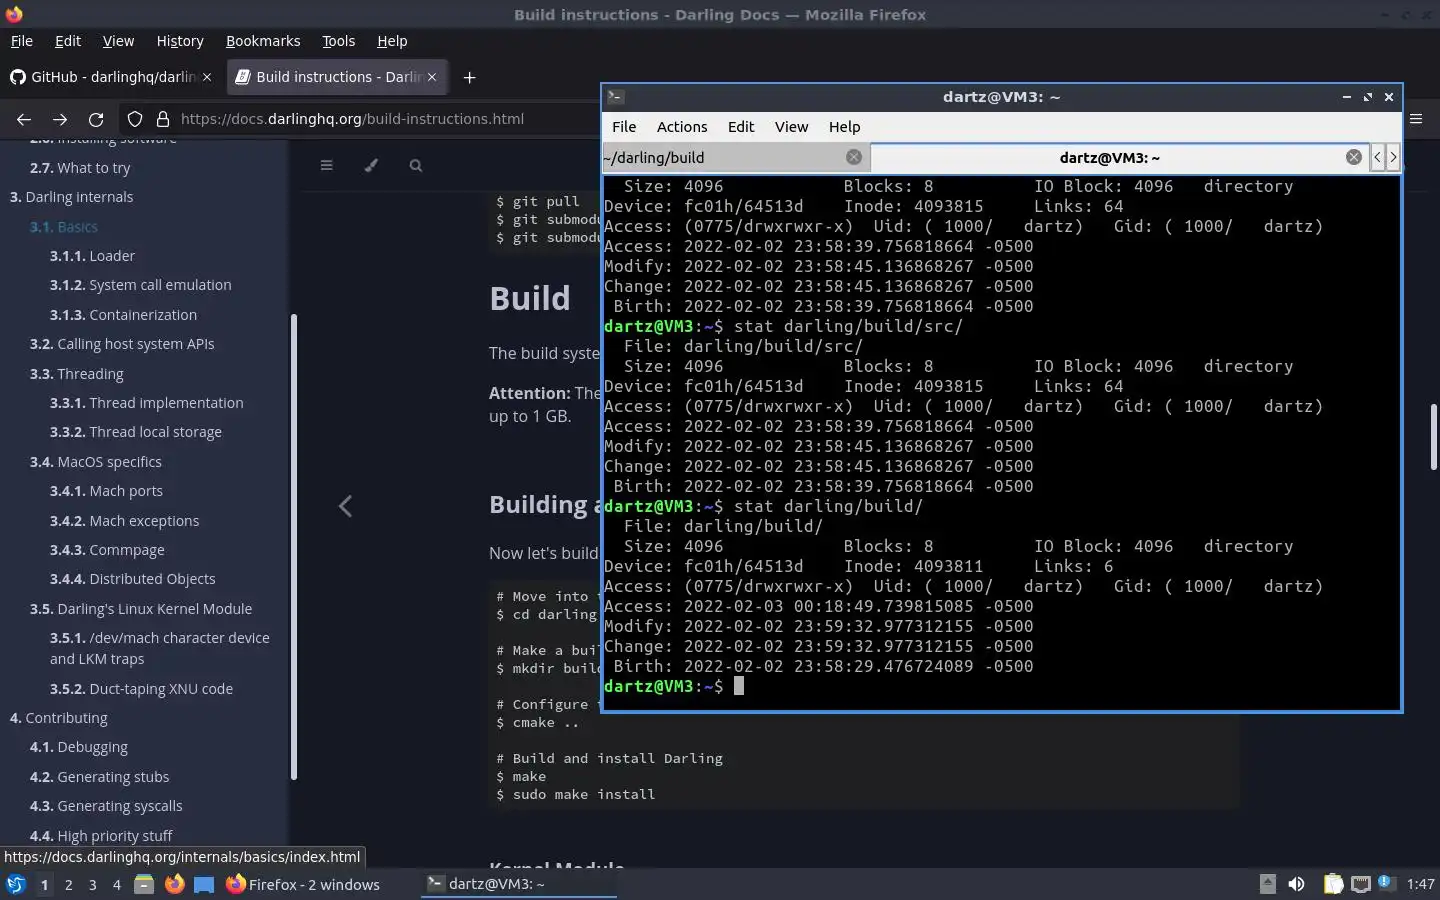The height and width of the screenshot is (900, 1440).
Task: Open terminal Help menu
Action: coord(844,127)
